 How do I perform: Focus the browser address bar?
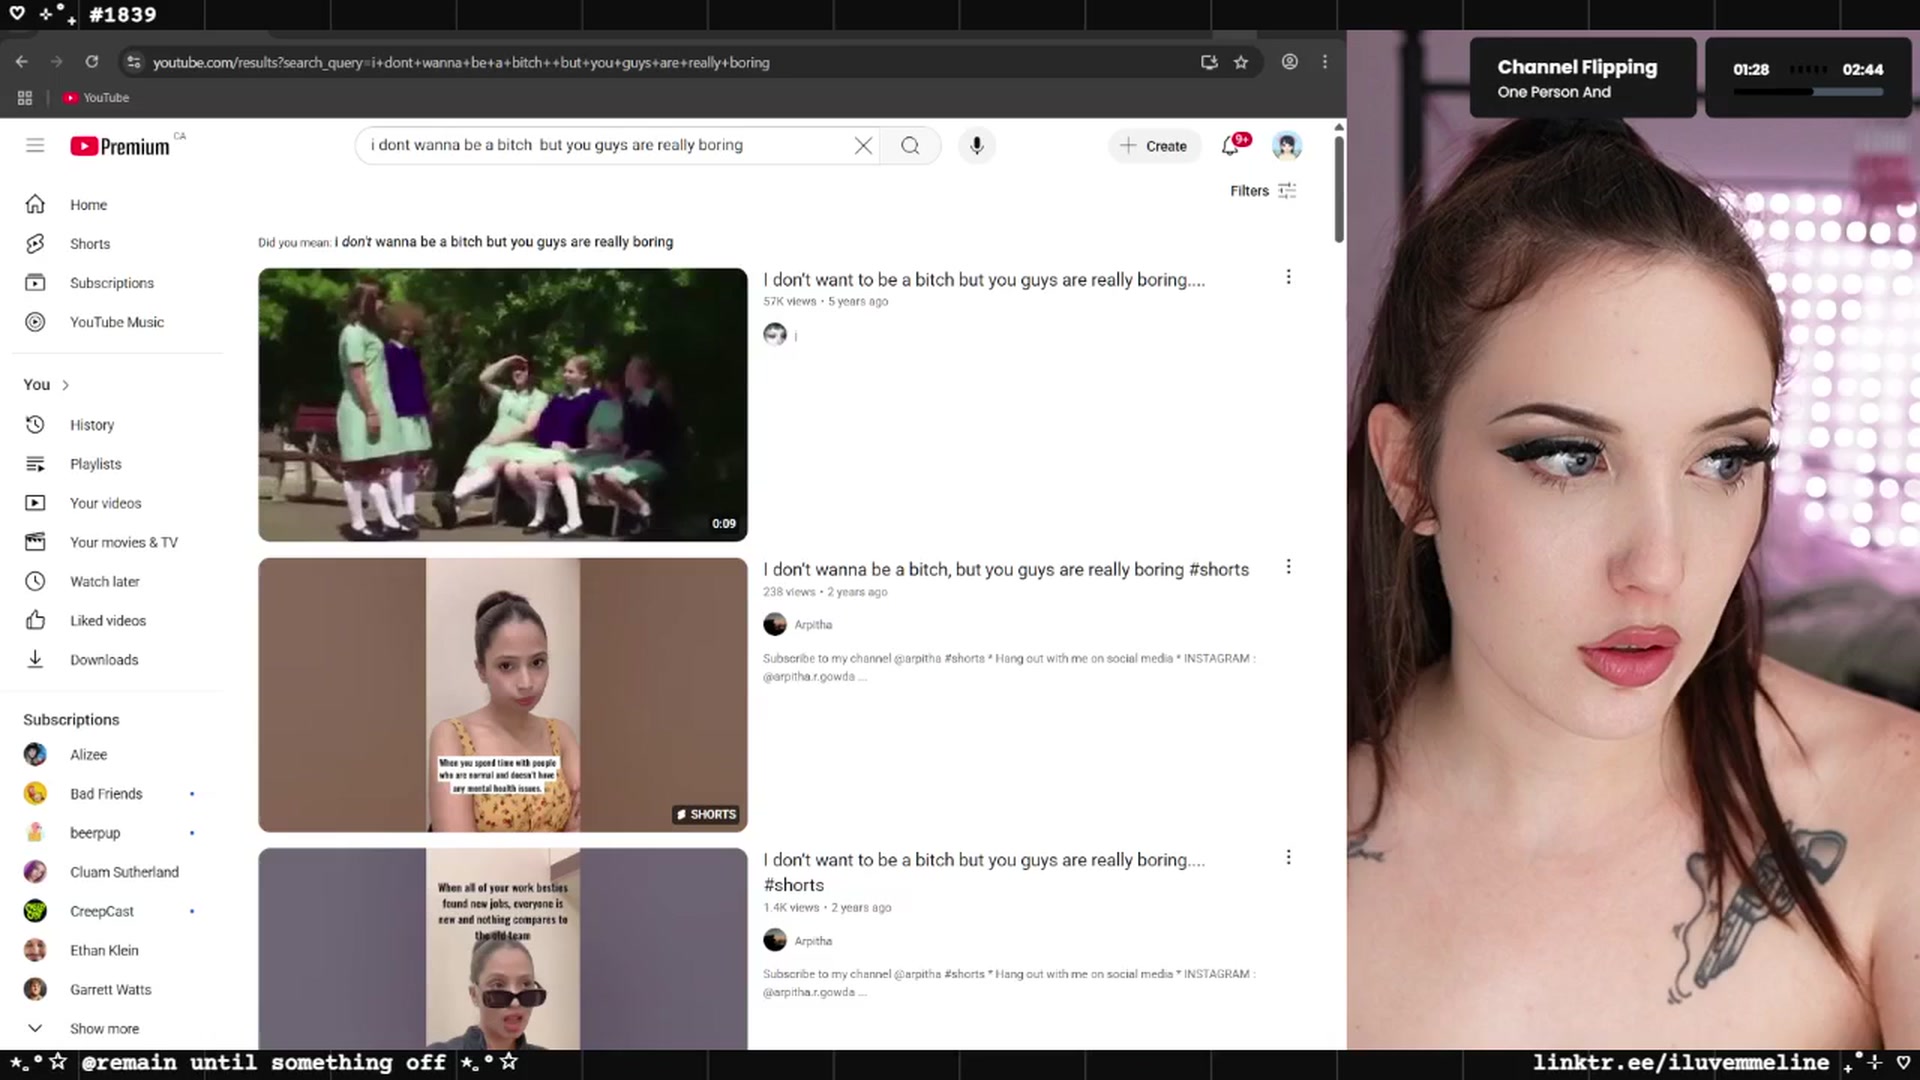(x=660, y=62)
